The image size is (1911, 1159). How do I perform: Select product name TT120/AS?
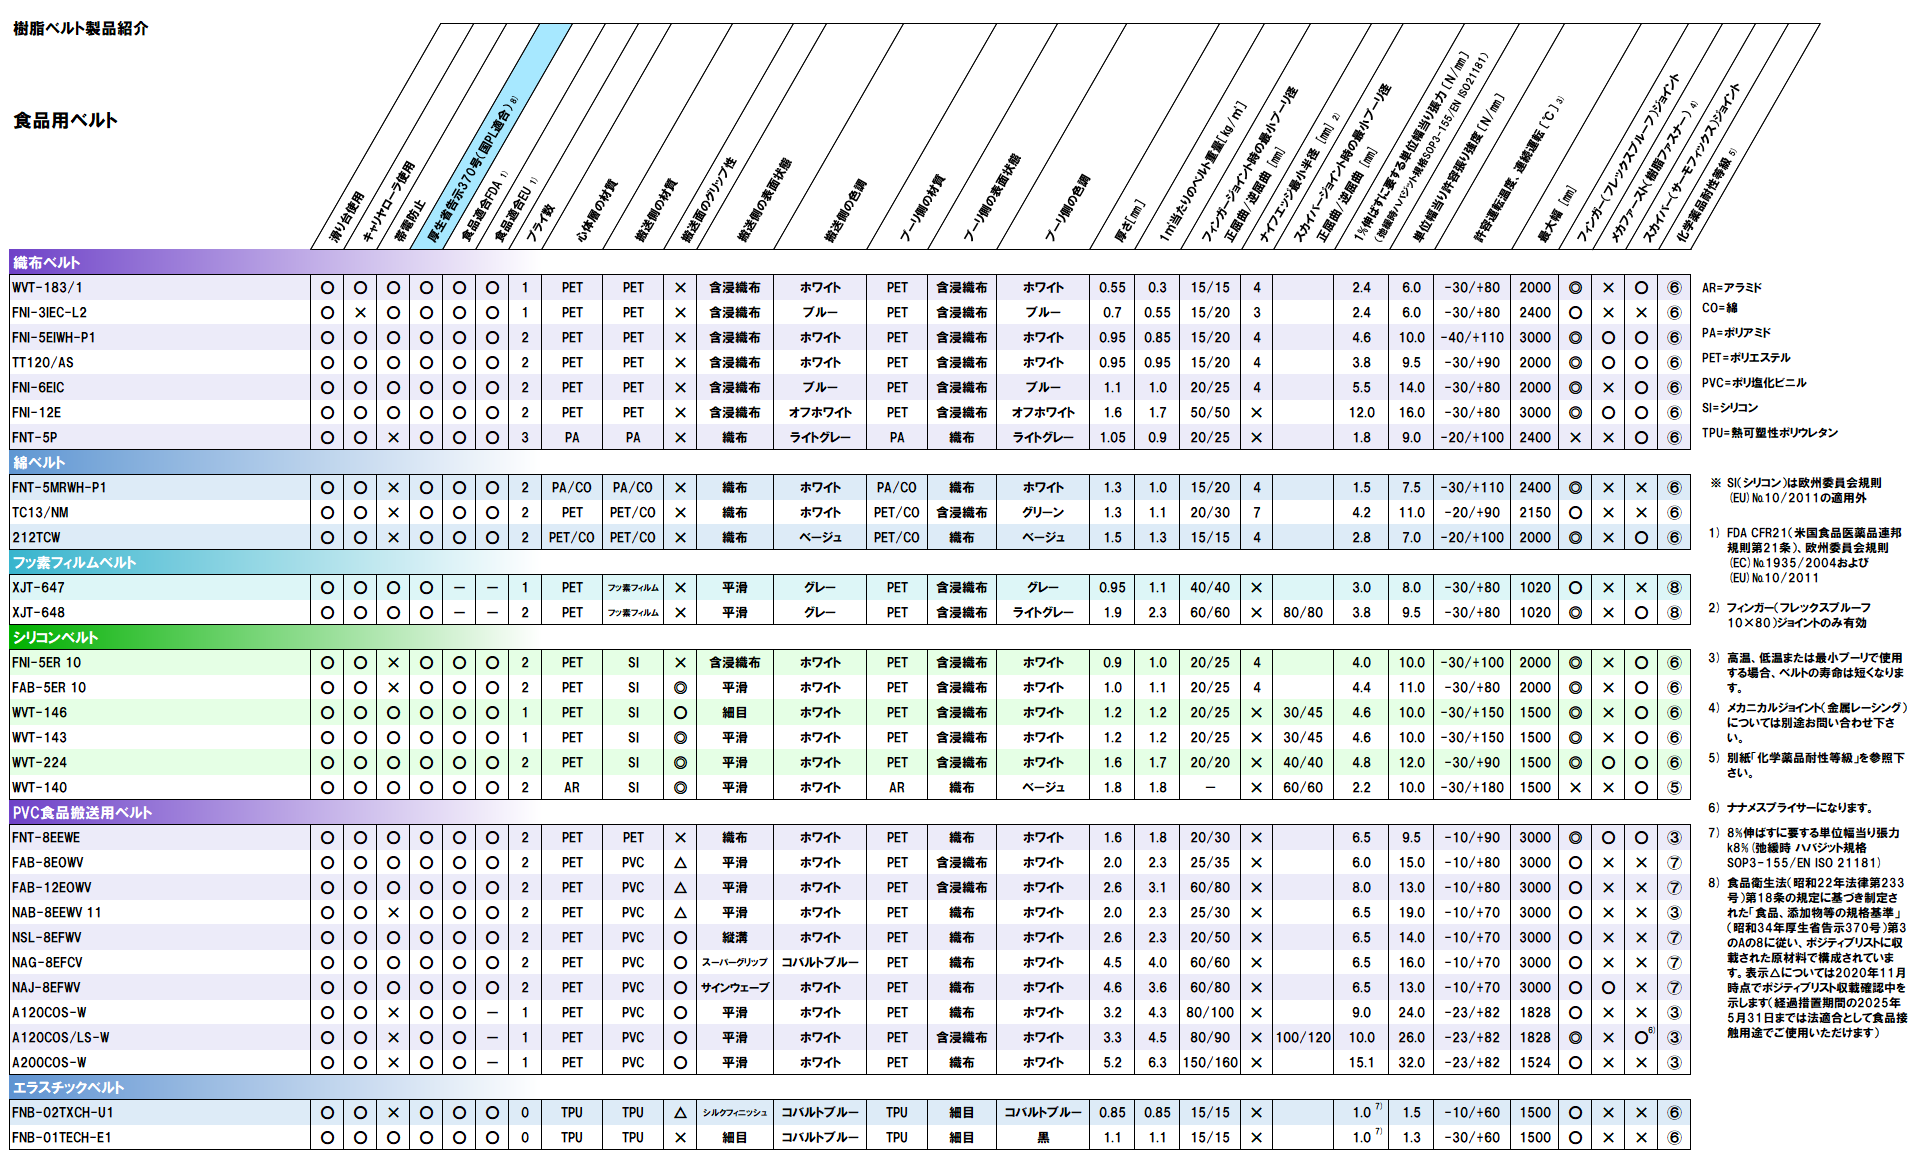point(43,362)
